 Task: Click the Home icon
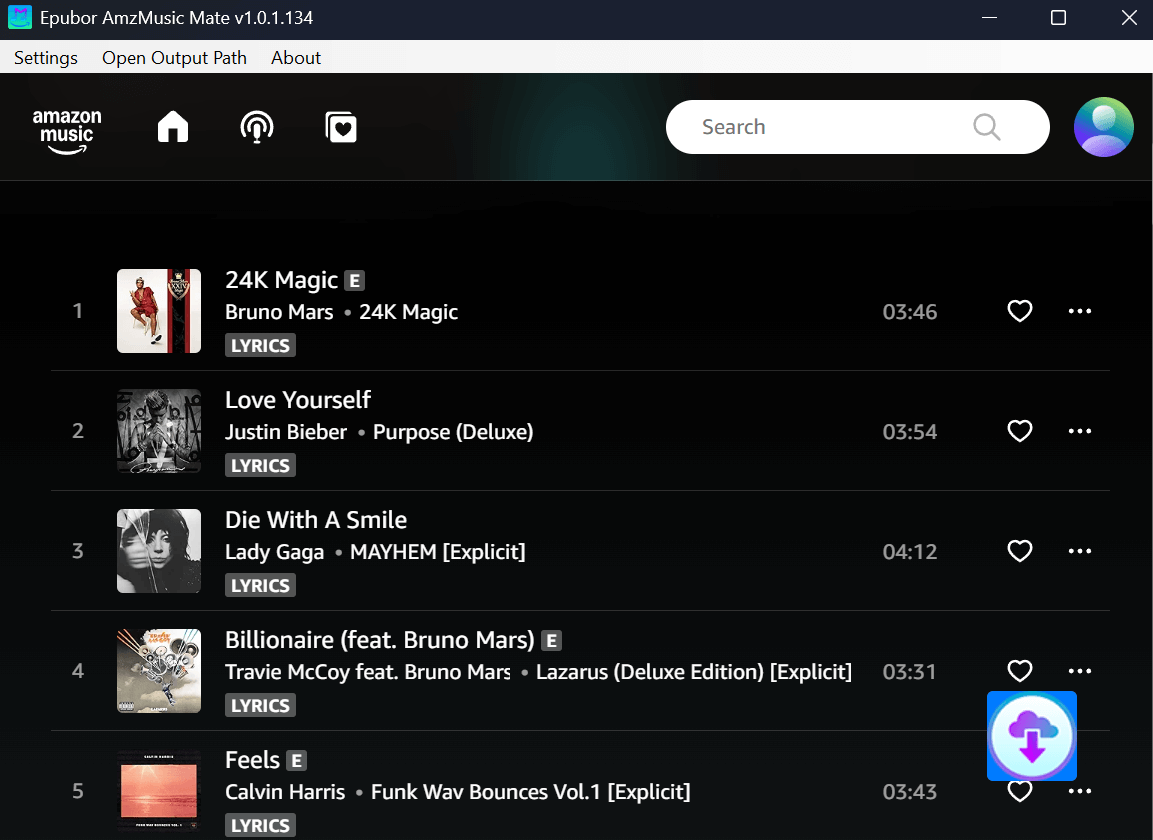pyautogui.click(x=172, y=127)
